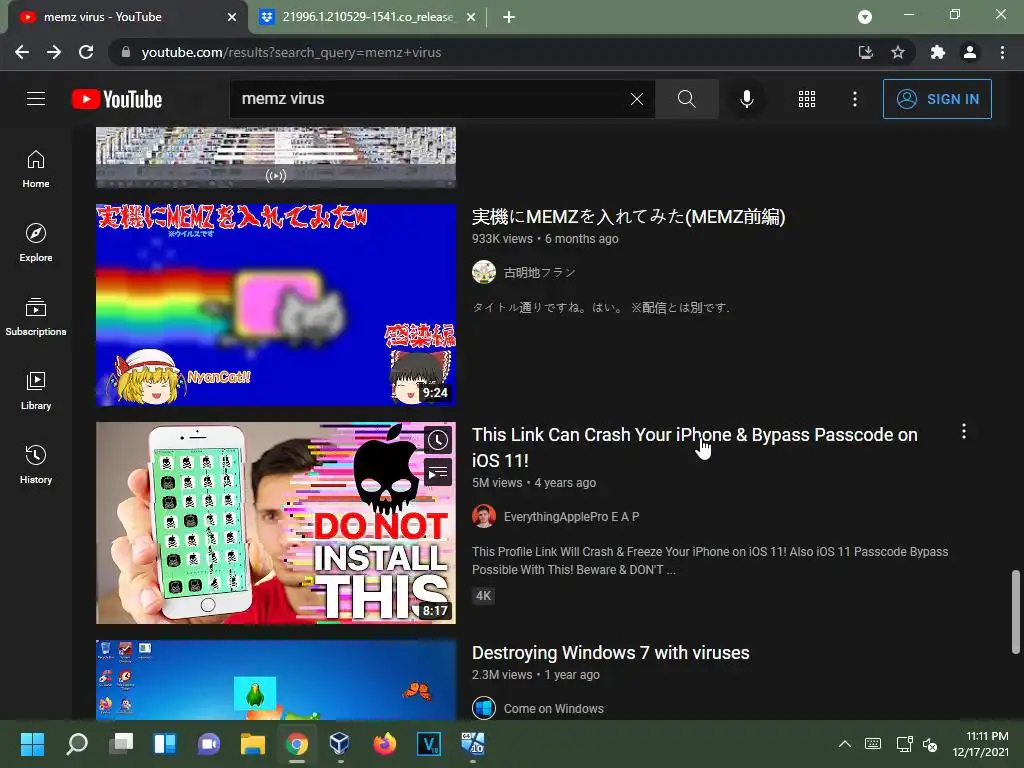Switch to the 21996.1.210529-1541.co_release tab
1024x768 pixels.
click(368, 17)
